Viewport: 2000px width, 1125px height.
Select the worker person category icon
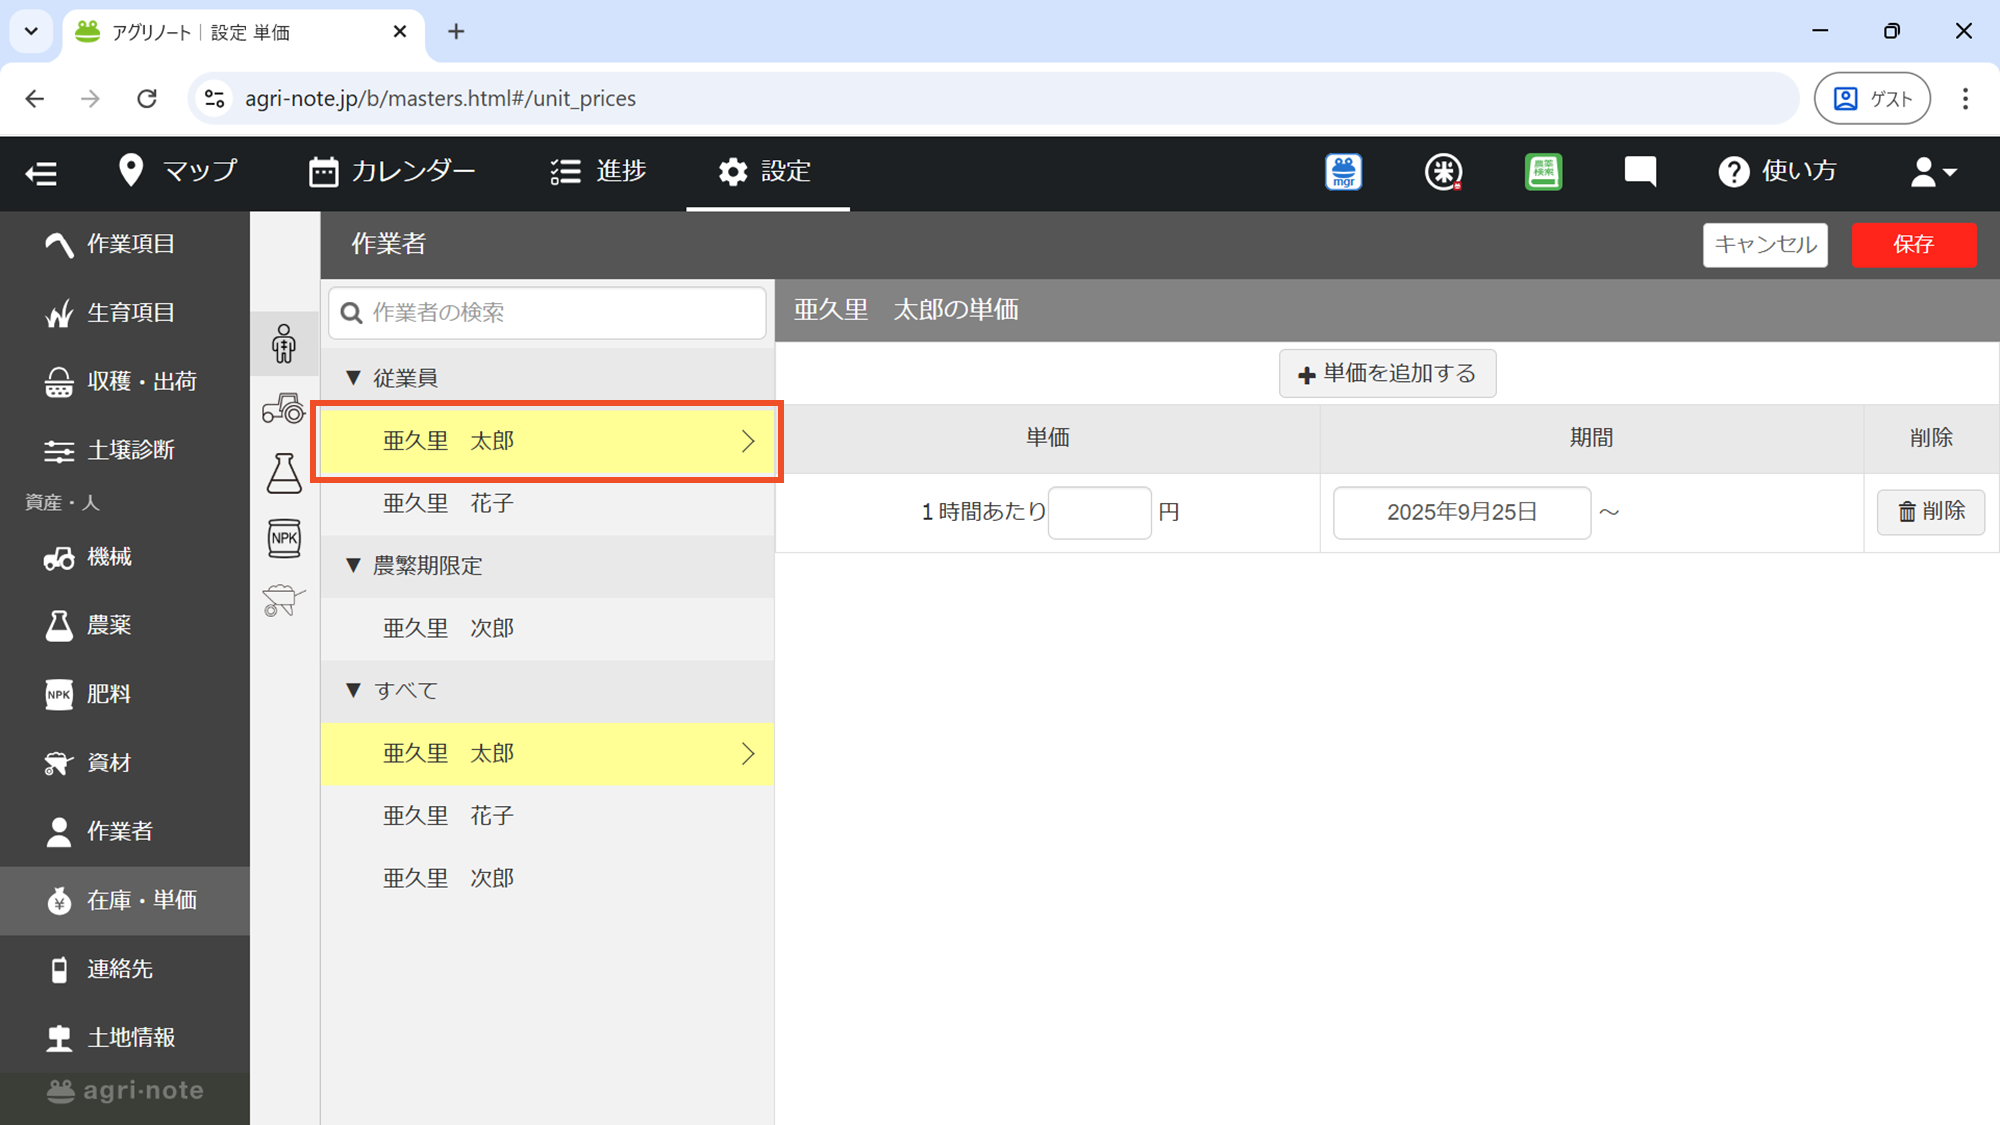coord(284,344)
